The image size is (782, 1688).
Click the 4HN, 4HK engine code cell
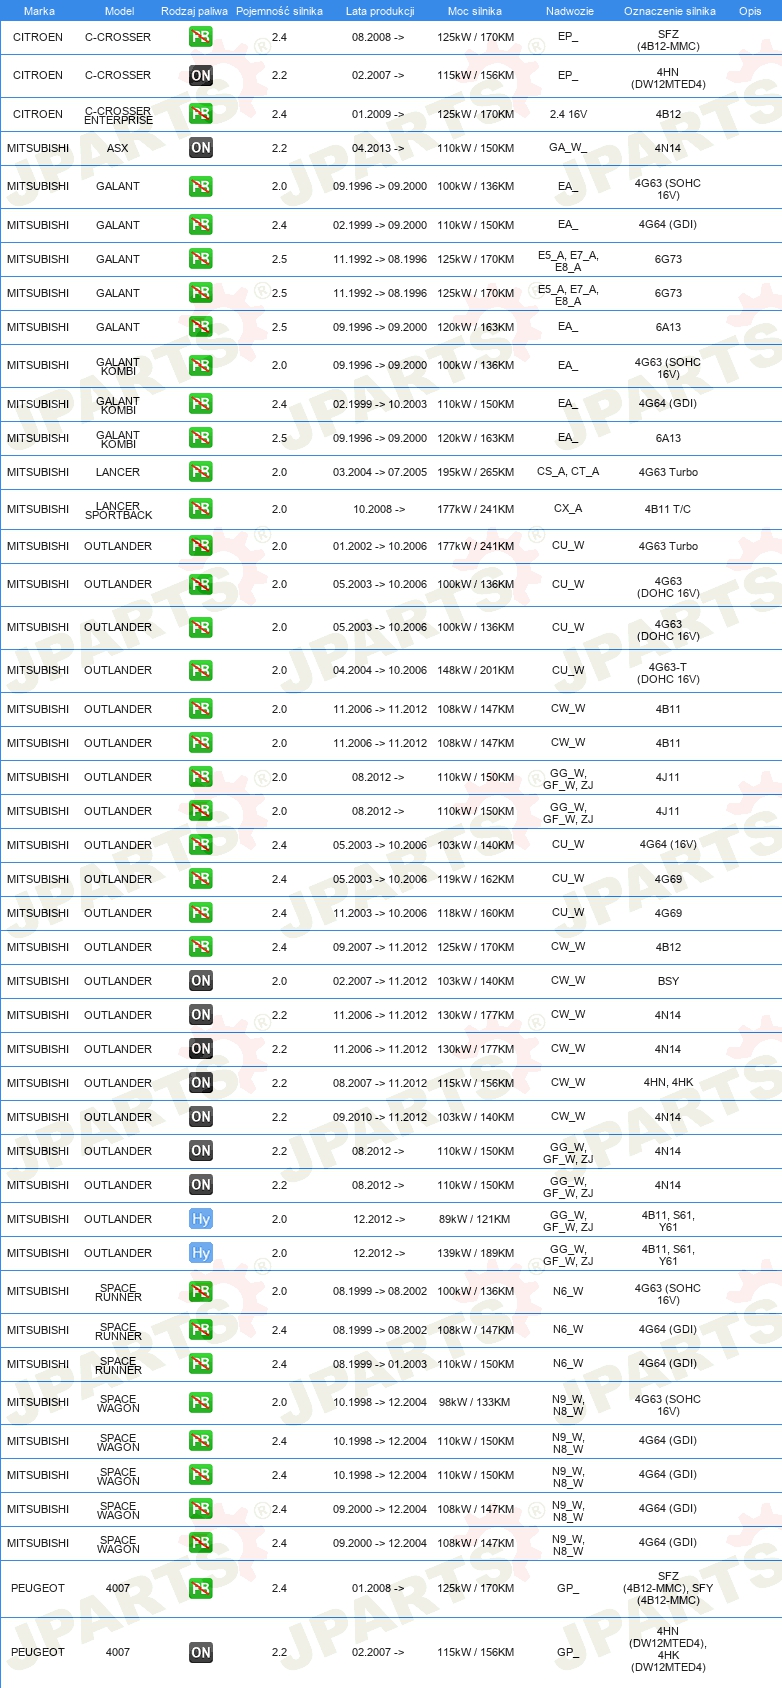[668, 1083]
